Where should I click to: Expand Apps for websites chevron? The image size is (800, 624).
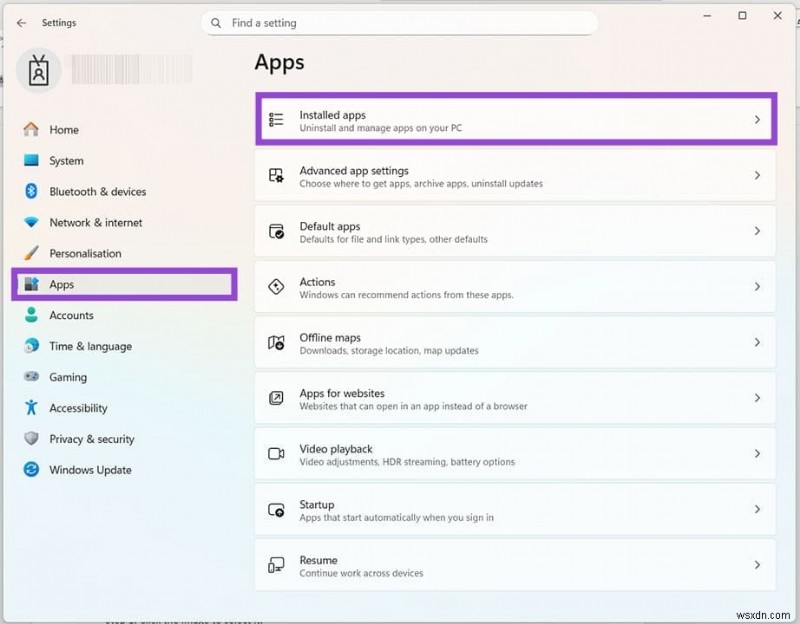tap(757, 397)
